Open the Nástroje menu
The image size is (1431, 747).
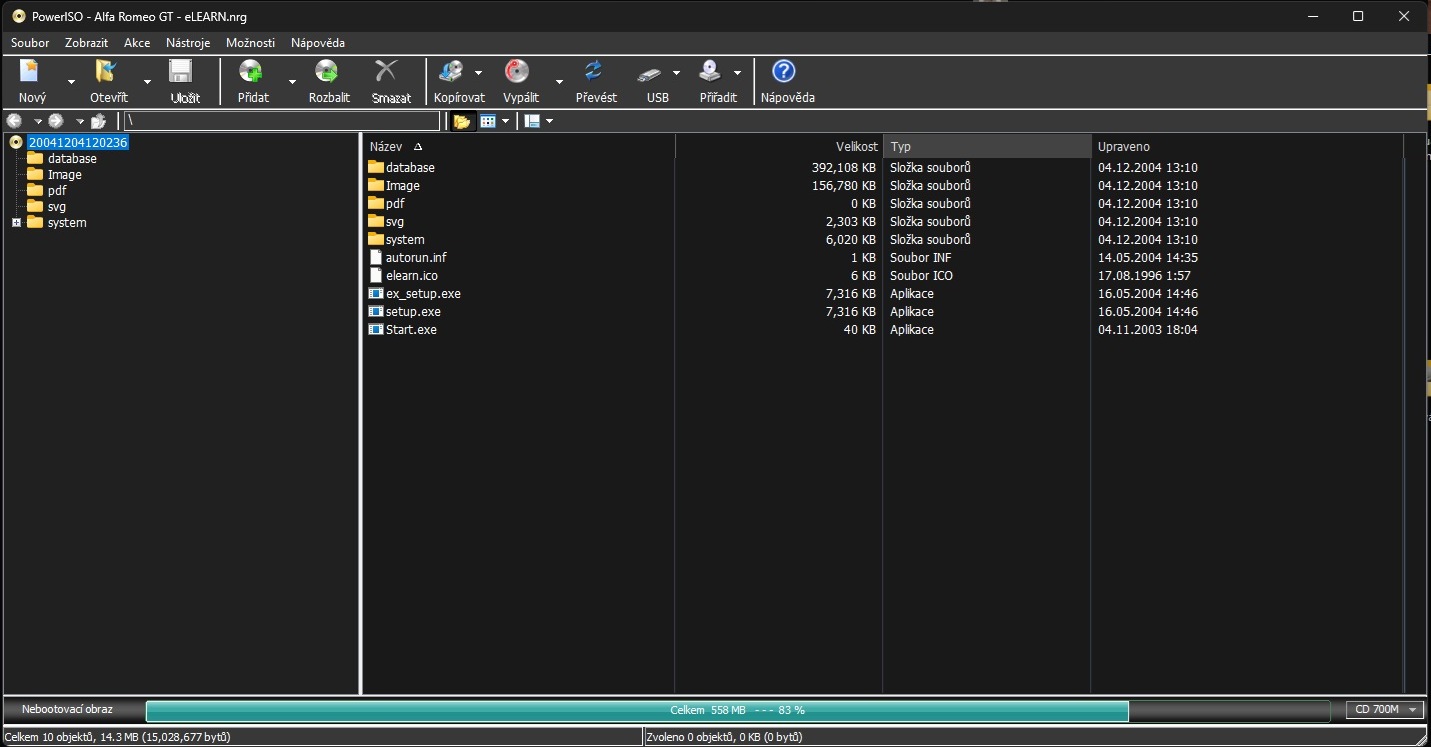click(188, 43)
